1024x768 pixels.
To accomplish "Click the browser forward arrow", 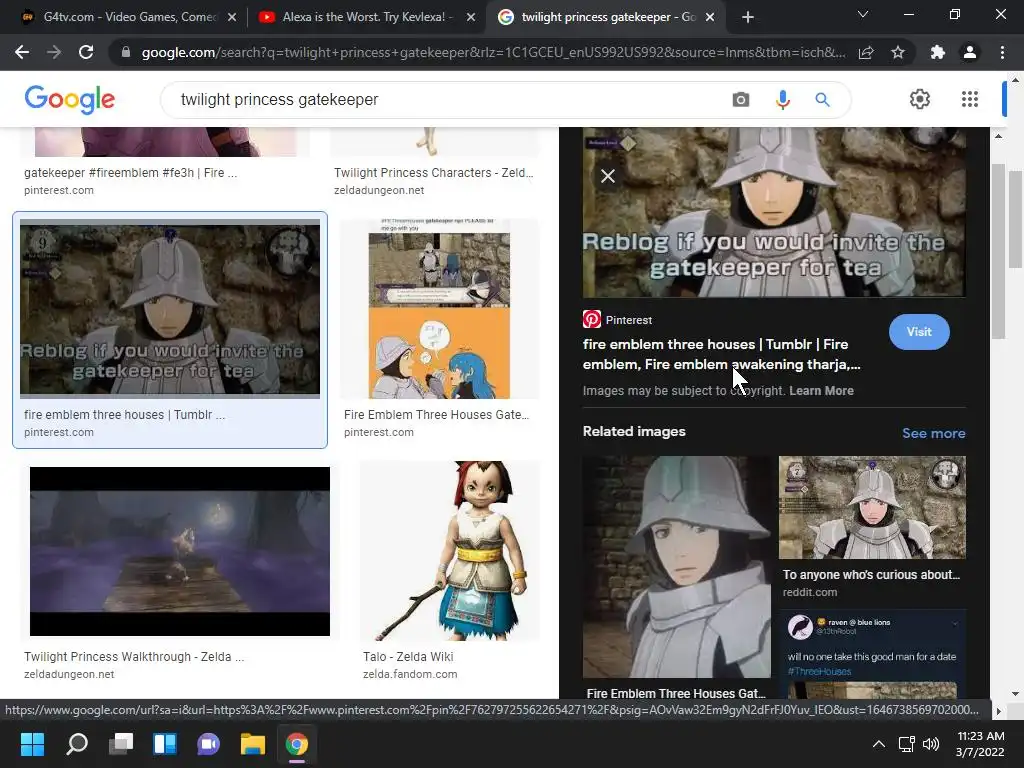I will coord(54,52).
